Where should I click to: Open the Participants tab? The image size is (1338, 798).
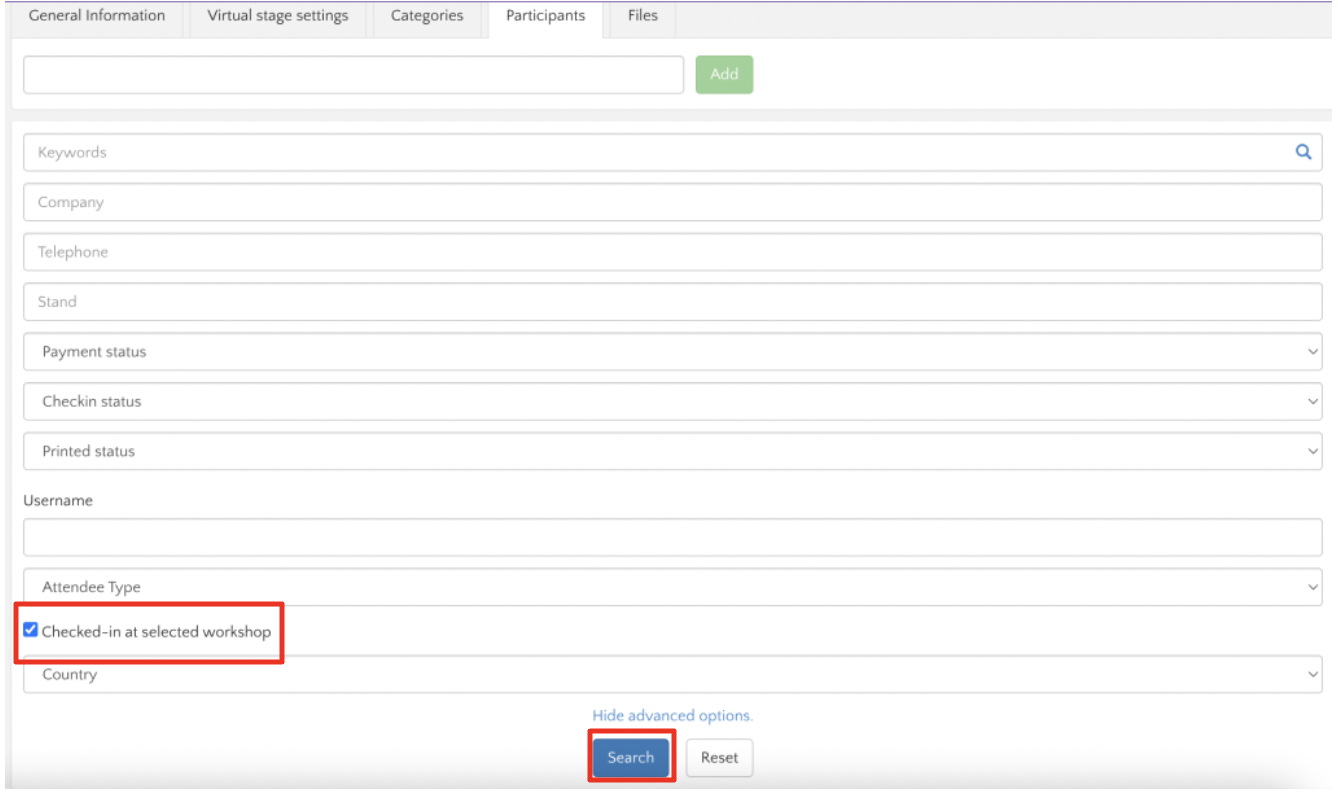pyautogui.click(x=547, y=15)
